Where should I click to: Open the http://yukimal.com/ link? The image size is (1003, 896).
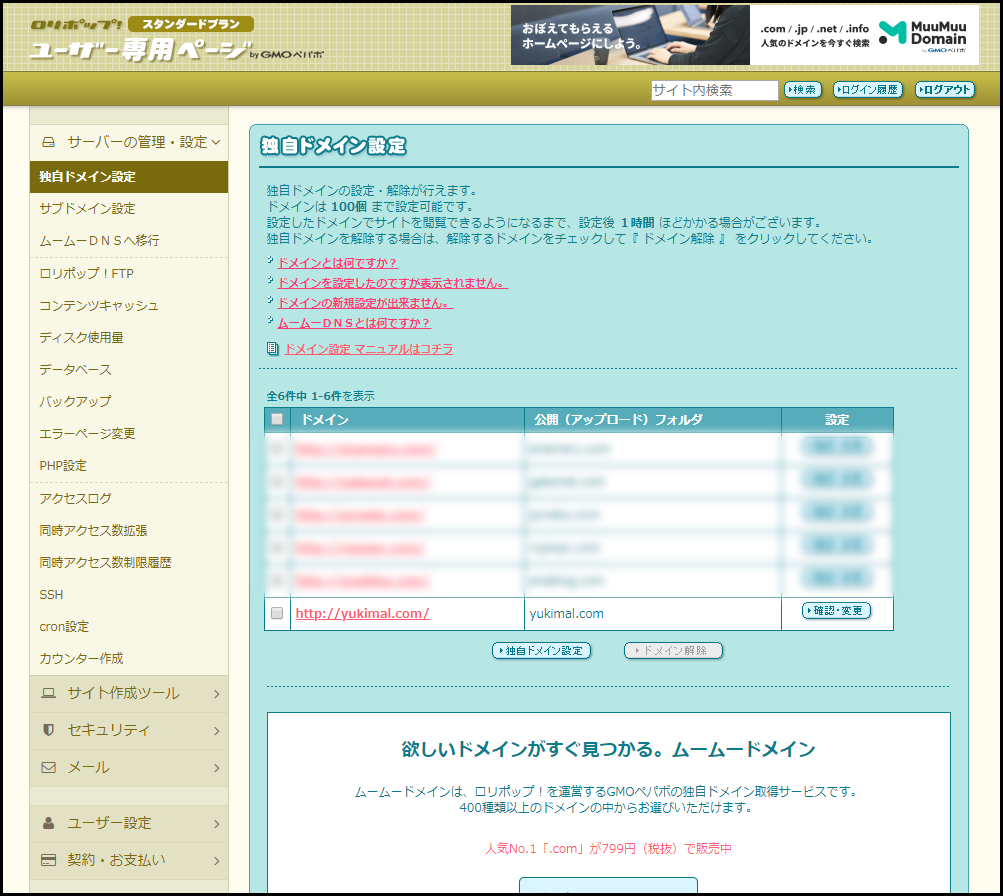(362, 613)
